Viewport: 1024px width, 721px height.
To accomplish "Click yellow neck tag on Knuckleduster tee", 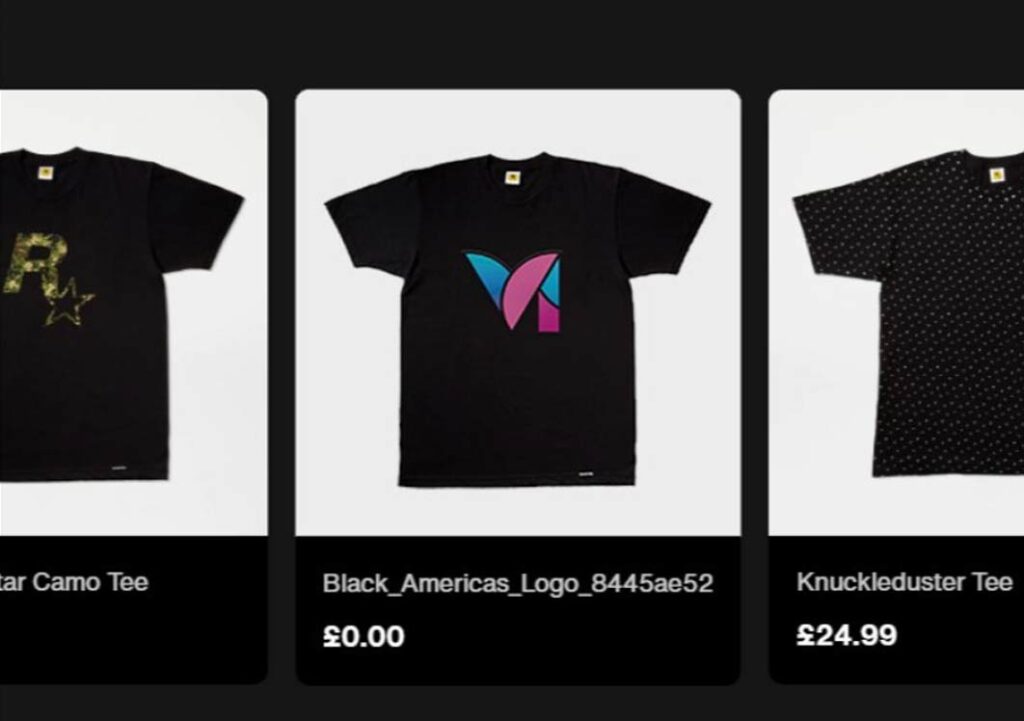I will point(997,175).
